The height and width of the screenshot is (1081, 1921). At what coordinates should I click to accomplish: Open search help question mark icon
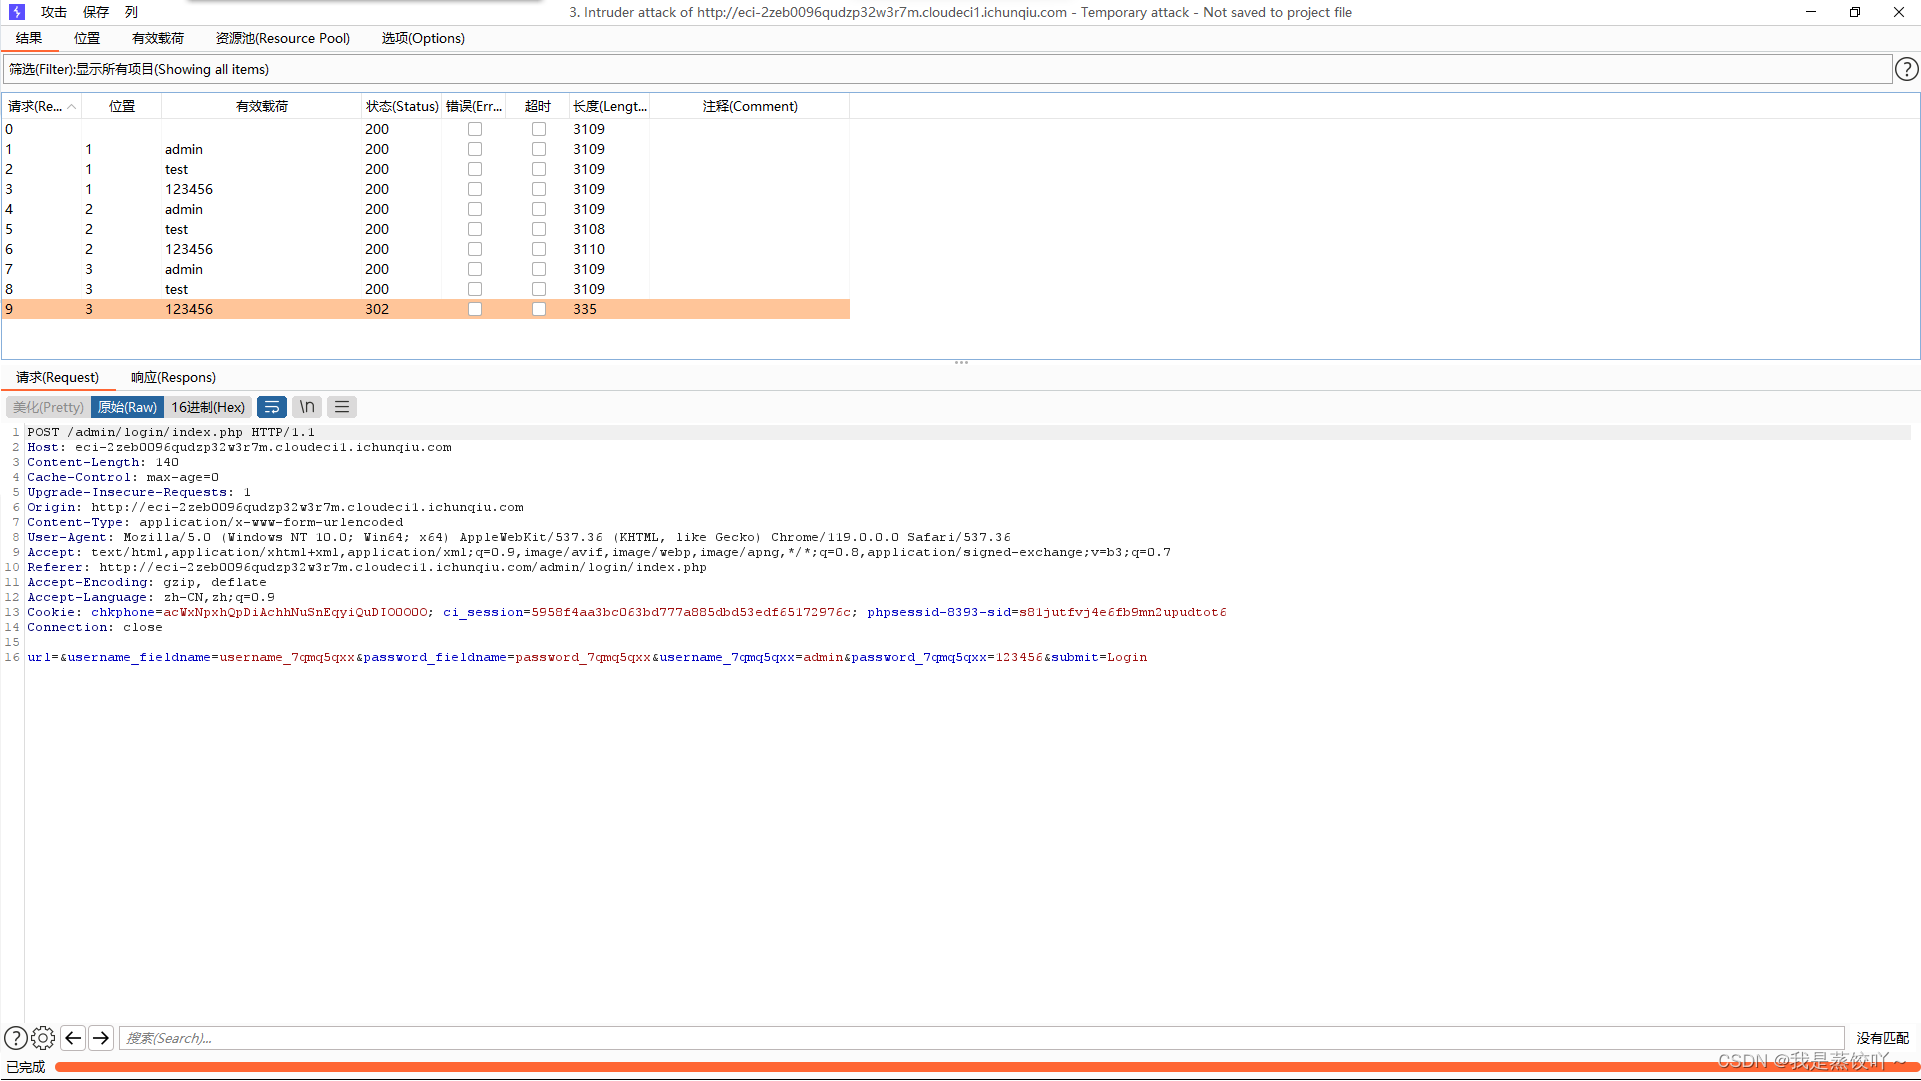tap(15, 1038)
